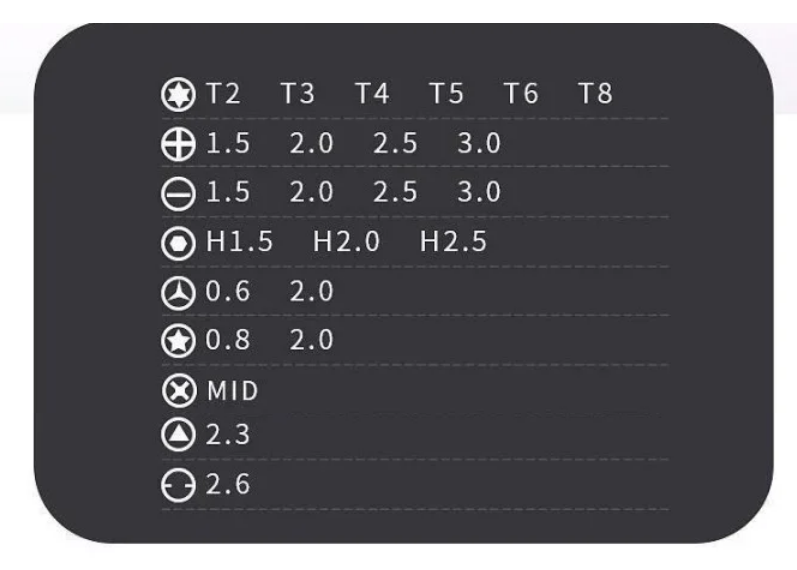Click the U-shaped spanner bit icon
The height and width of the screenshot is (570, 797).
point(178,486)
